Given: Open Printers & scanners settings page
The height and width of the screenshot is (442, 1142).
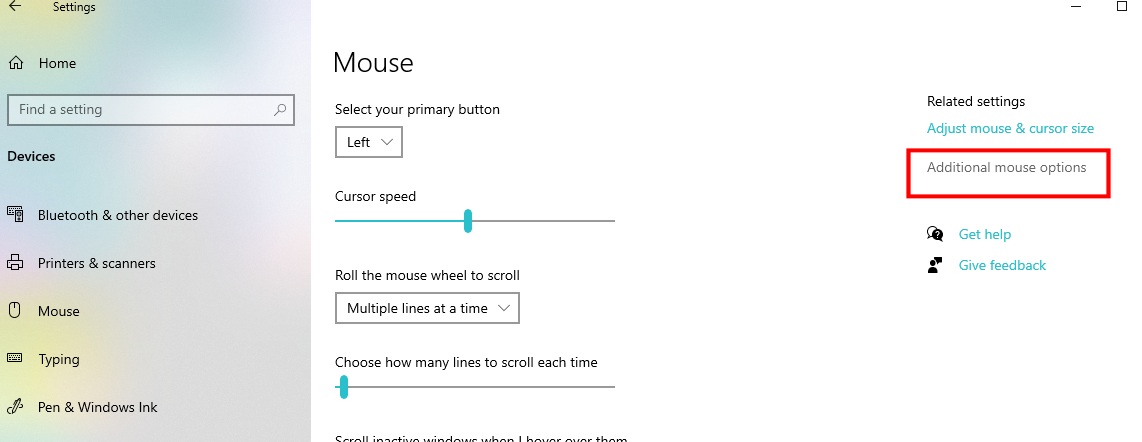Looking at the screenshot, I should (96, 263).
